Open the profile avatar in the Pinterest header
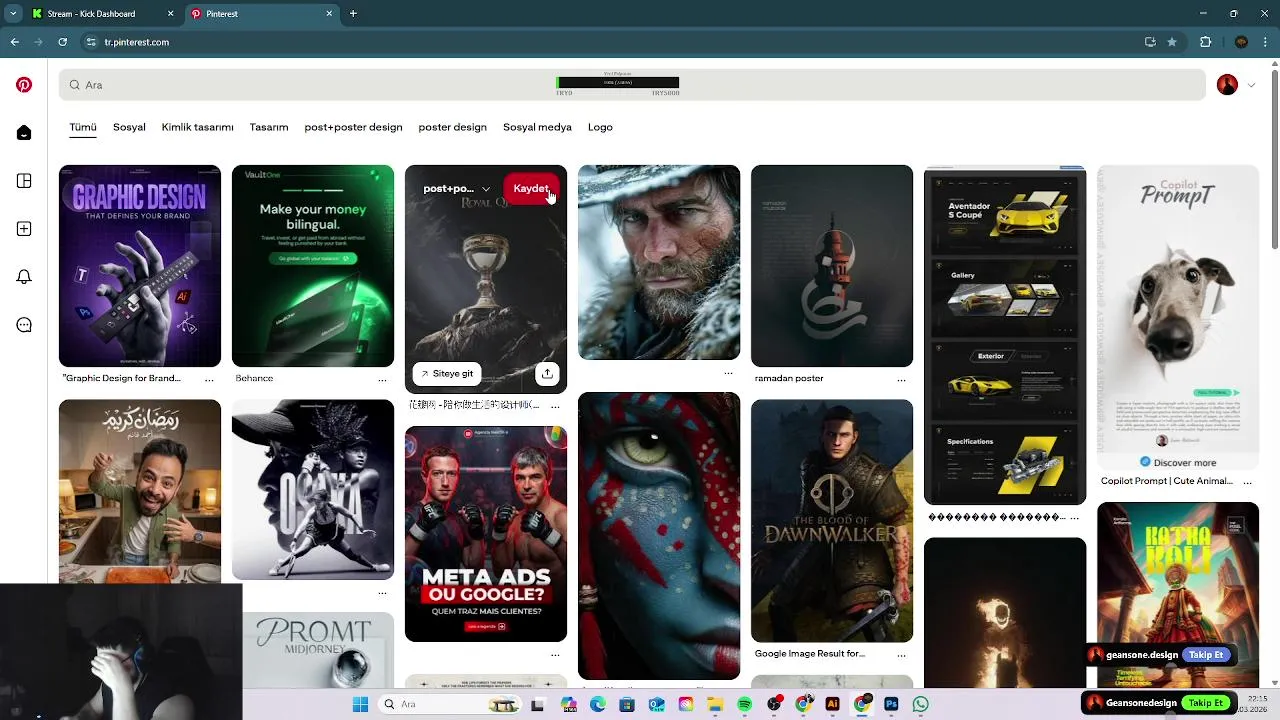The width and height of the screenshot is (1280, 720). click(x=1227, y=85)
